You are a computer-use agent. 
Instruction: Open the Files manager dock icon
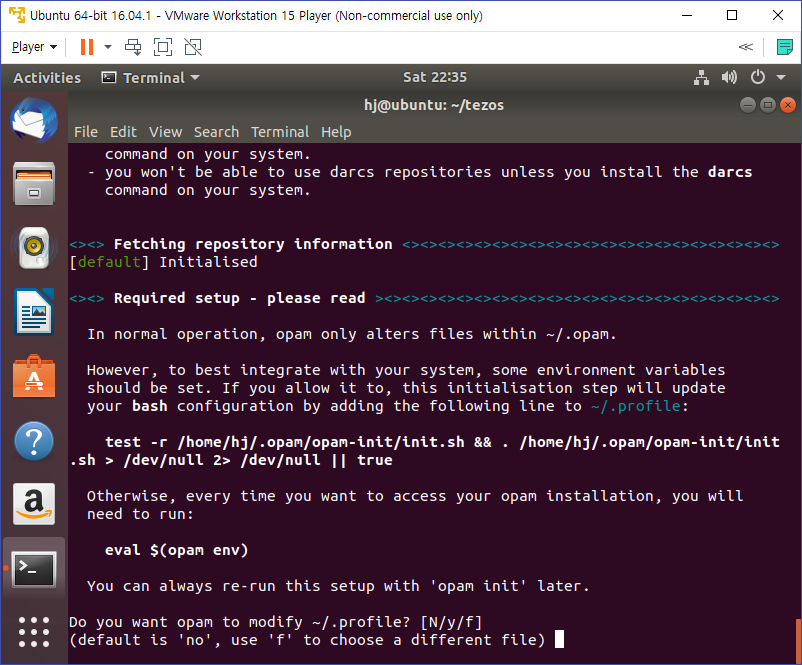34,184
